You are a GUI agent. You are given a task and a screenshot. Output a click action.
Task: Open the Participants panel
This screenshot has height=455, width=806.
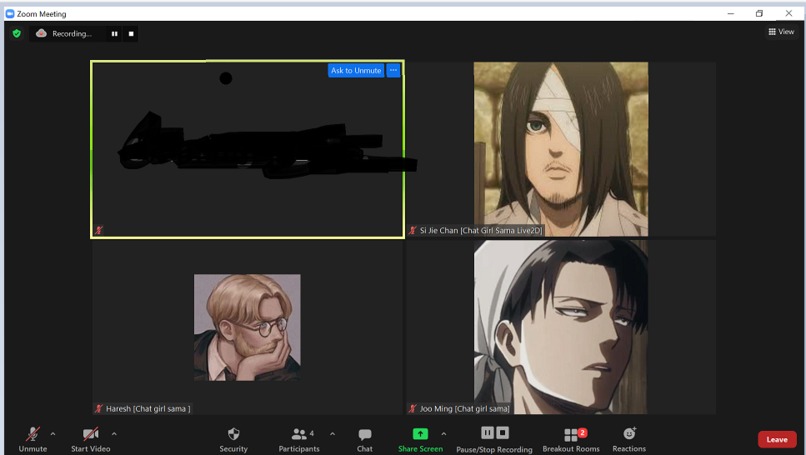[299, 440]
